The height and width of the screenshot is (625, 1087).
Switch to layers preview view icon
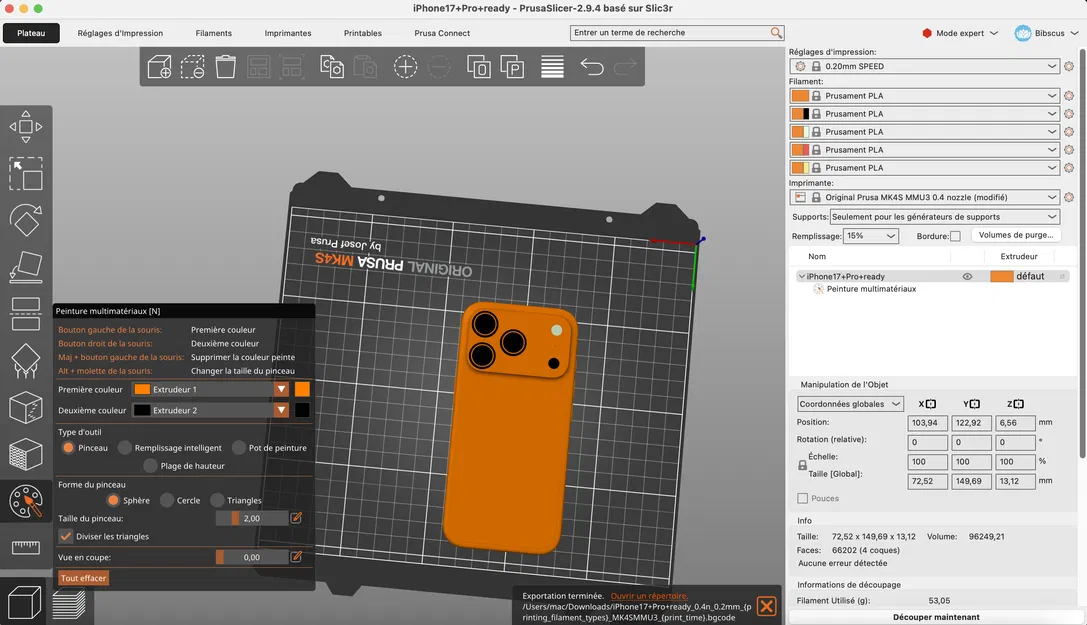[x=69, y=605]
